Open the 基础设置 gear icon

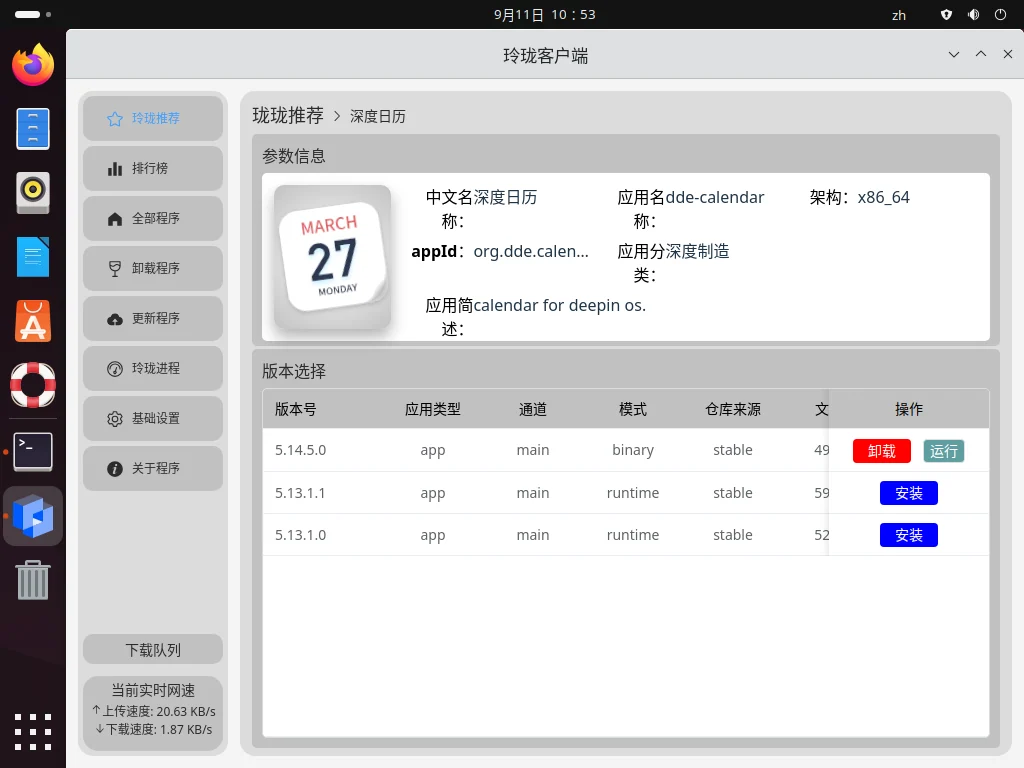click(115, 419)
